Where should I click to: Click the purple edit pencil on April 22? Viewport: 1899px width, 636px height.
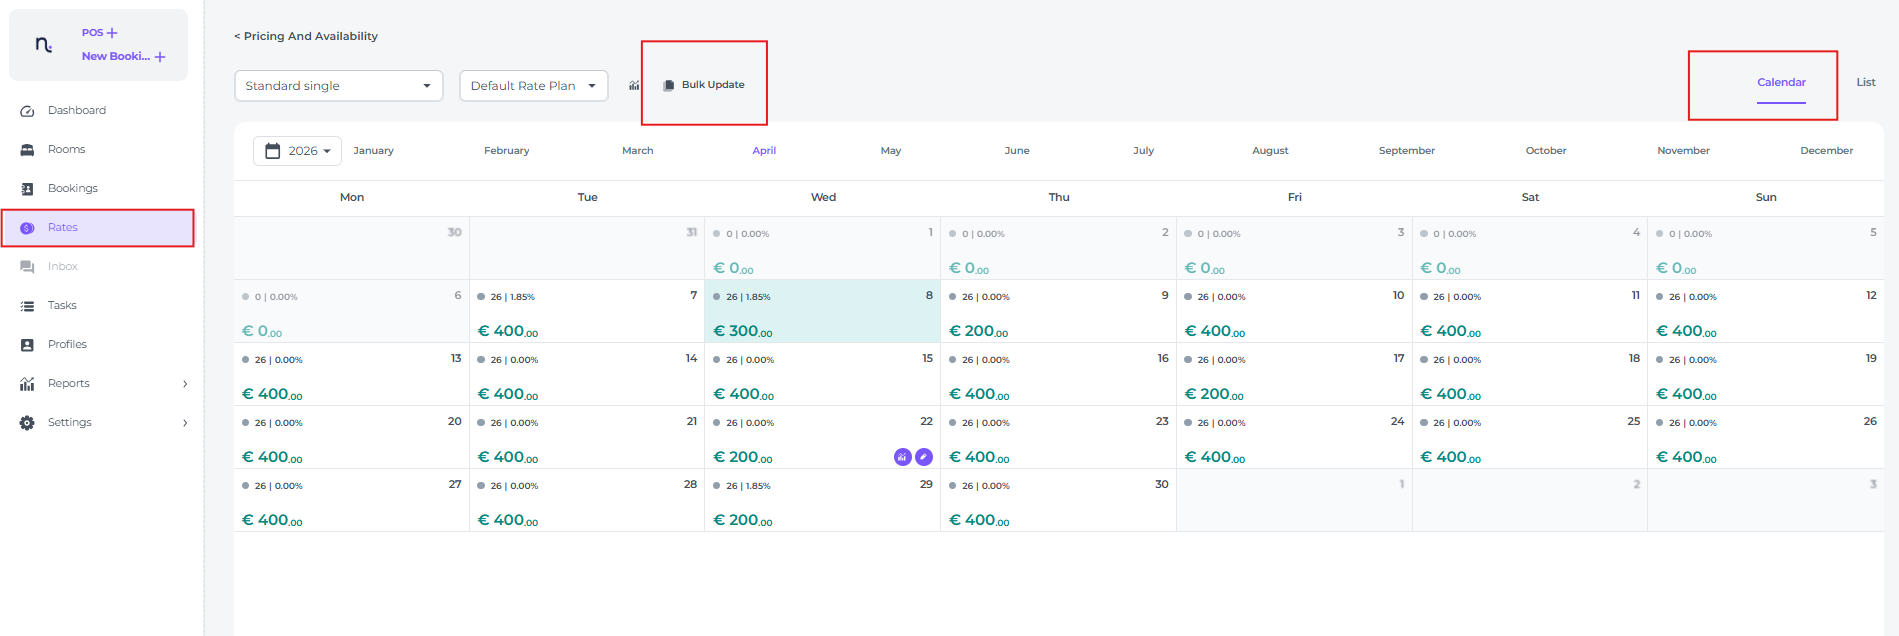click(924, 457)
